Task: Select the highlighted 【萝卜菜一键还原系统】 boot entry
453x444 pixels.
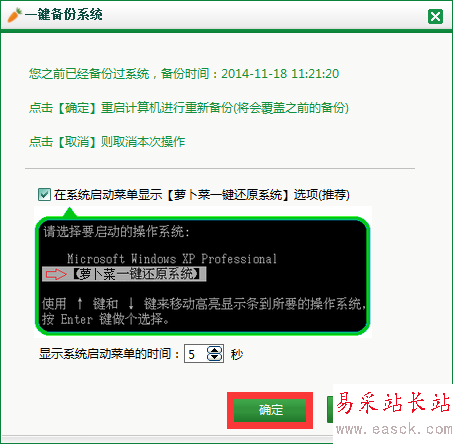Action: point(124,274)
